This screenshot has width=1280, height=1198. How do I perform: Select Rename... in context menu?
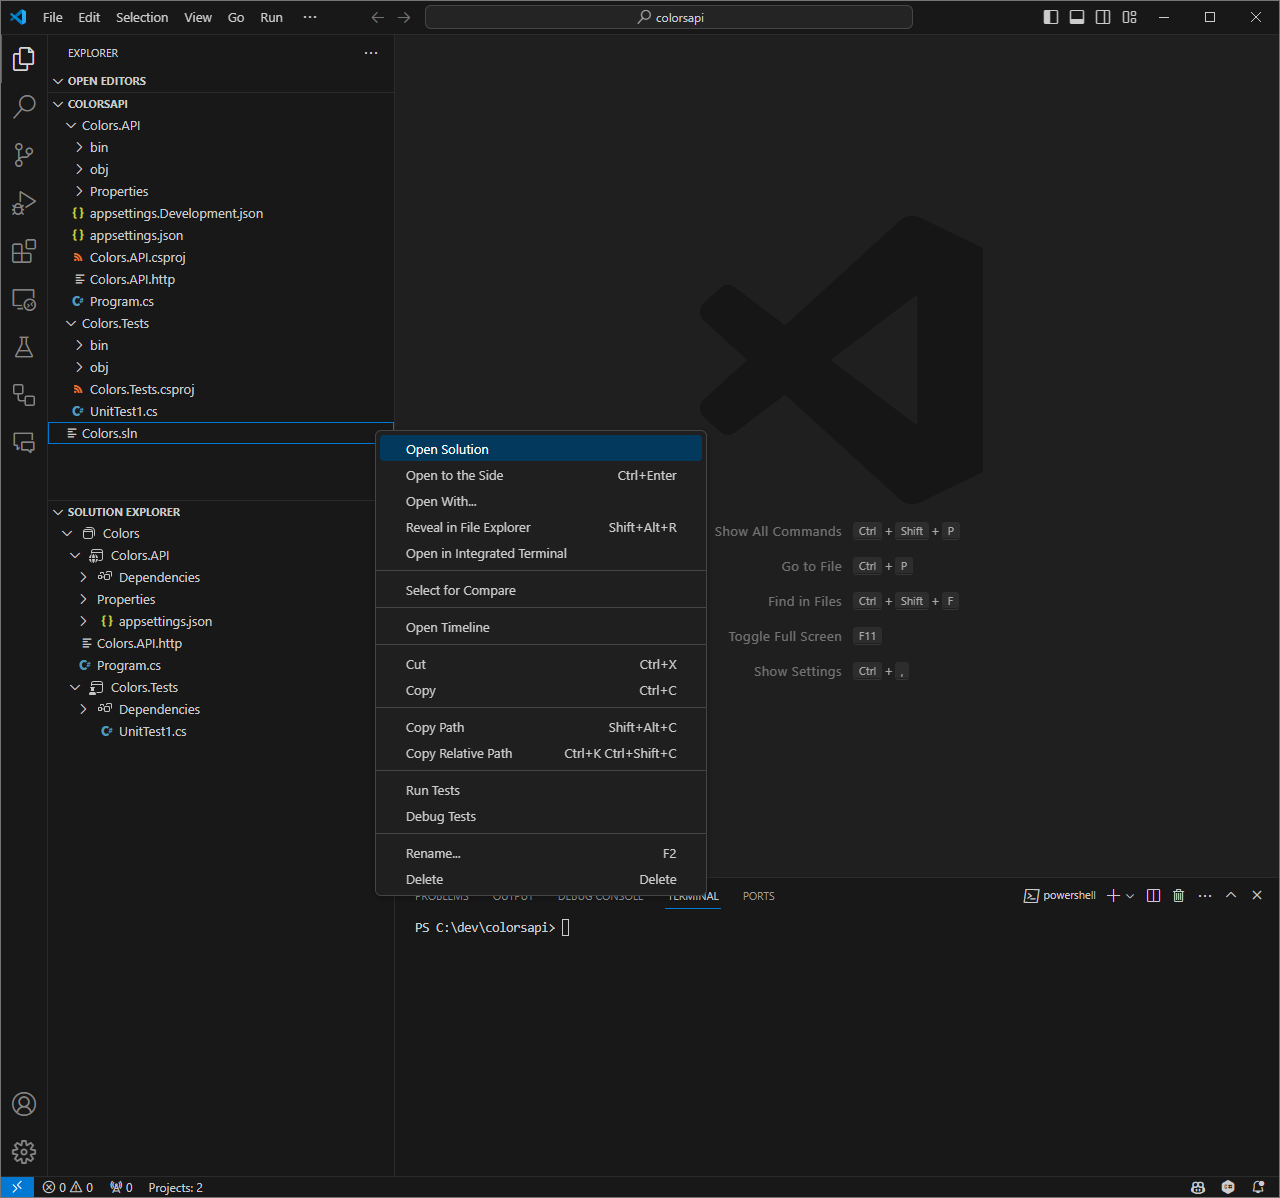coord(541,854)
